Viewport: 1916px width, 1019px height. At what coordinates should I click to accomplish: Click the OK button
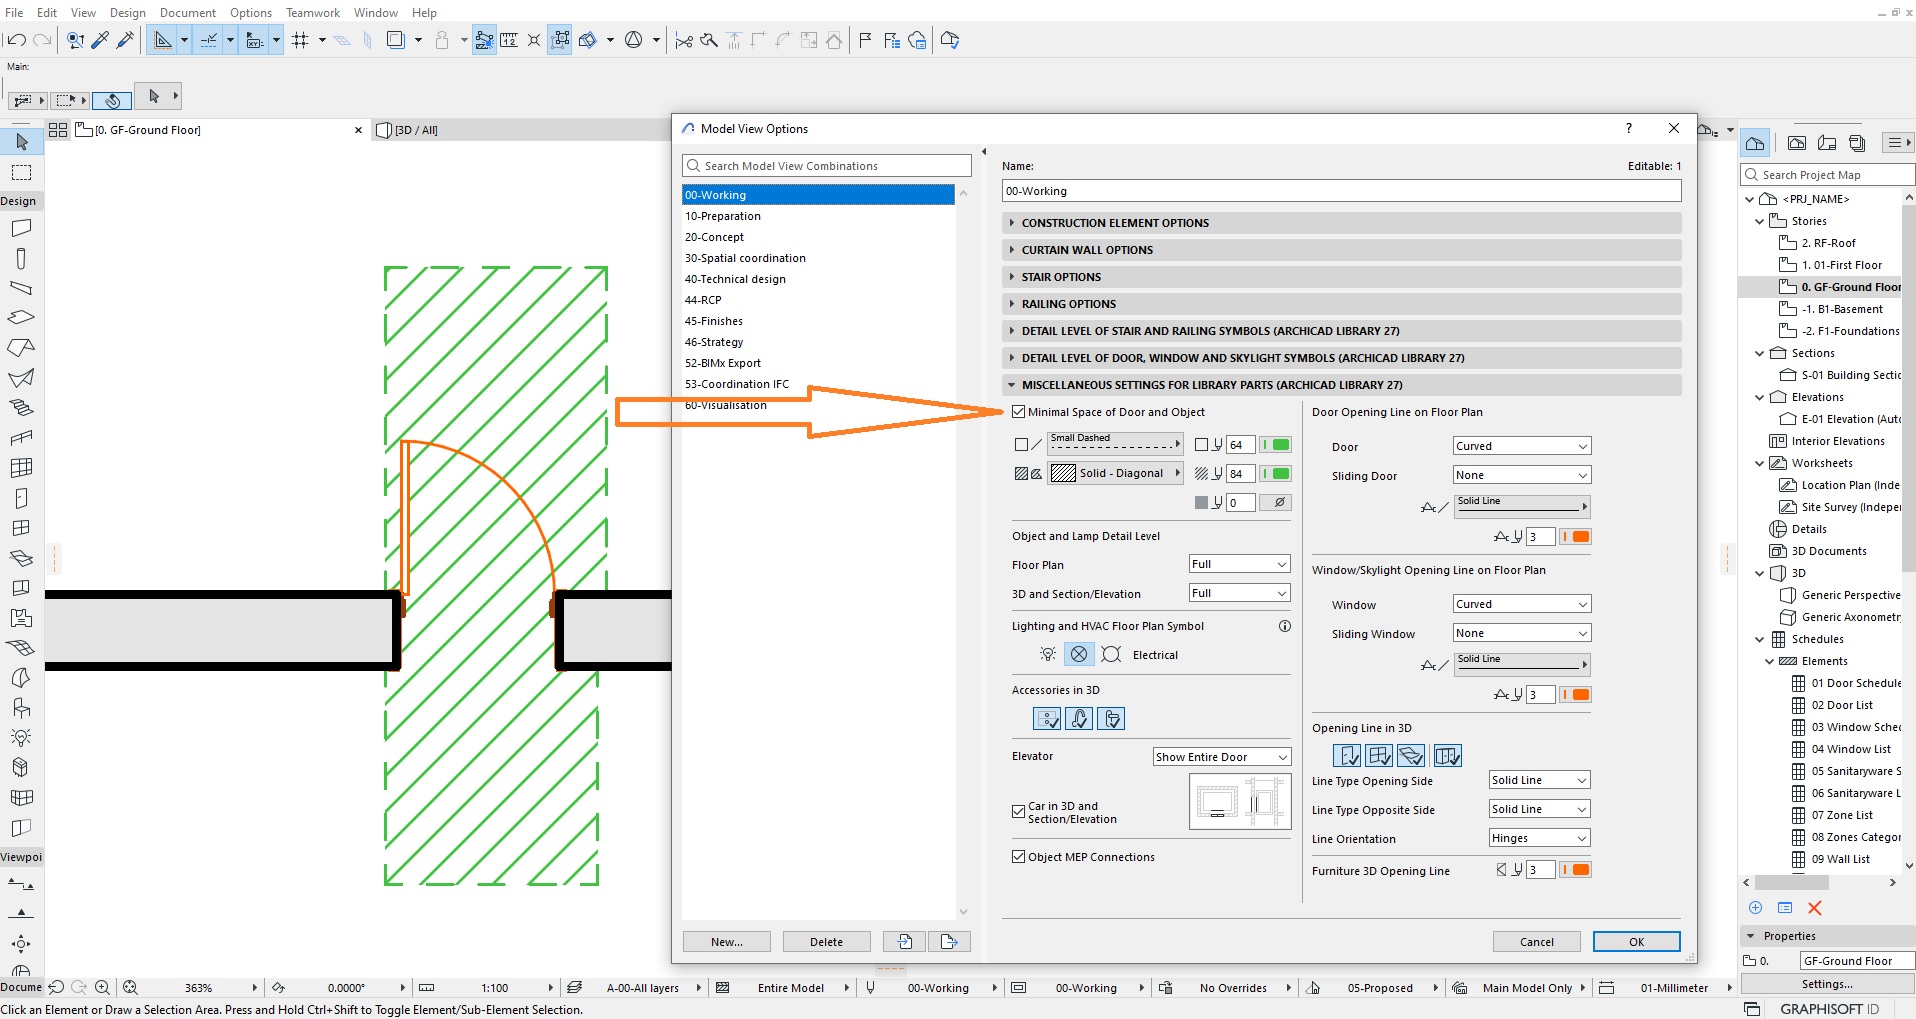pos(1636,941)
